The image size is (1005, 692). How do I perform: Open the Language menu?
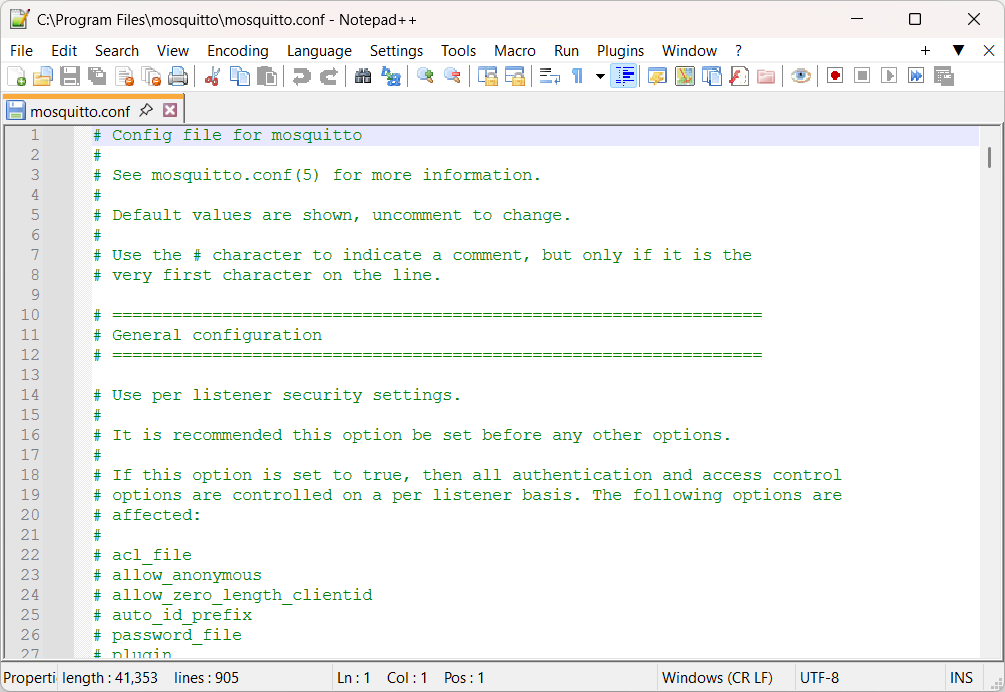[x=319, y=51]
